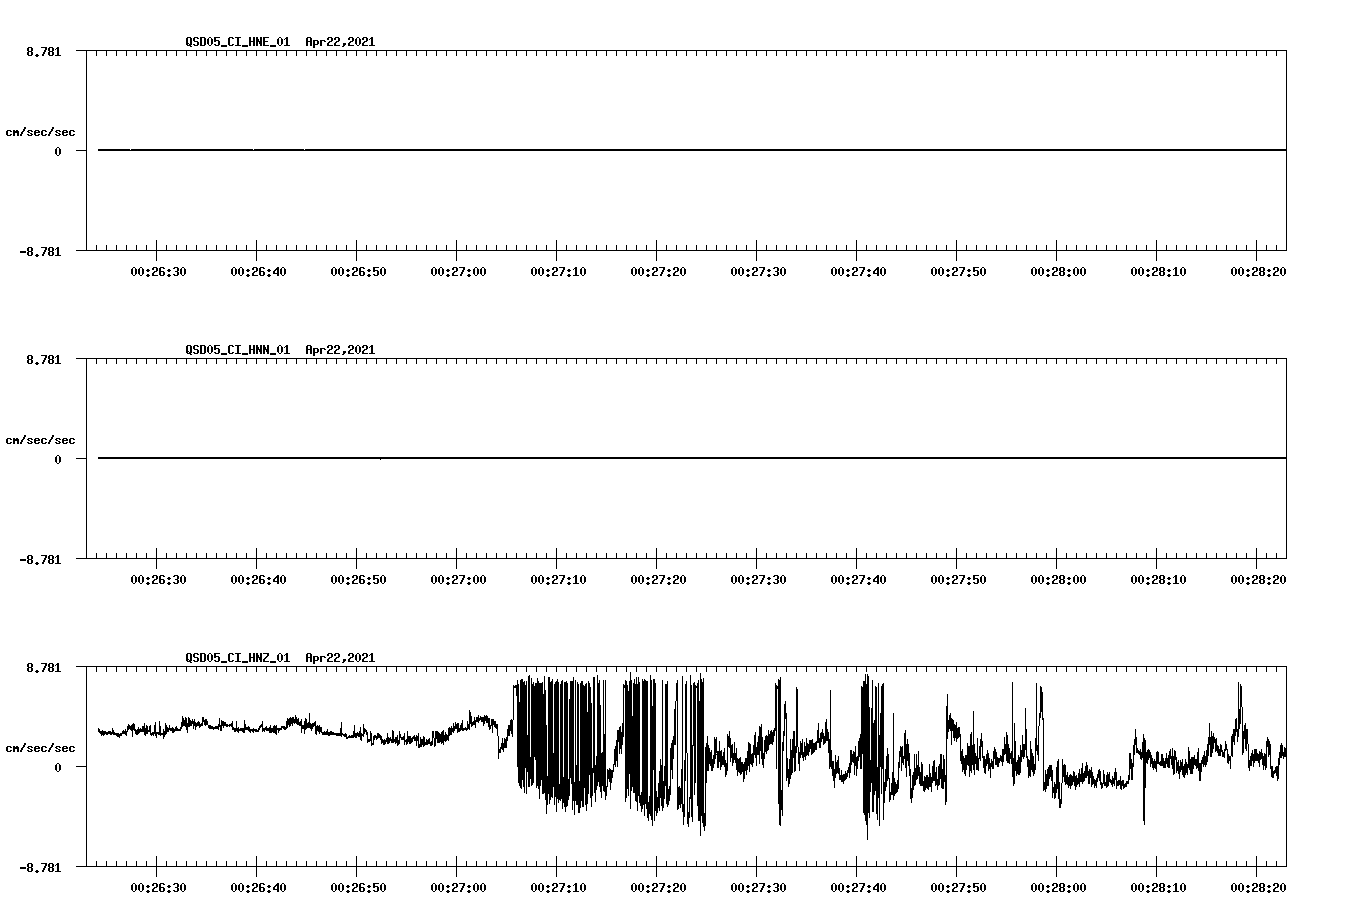Click the cm/sec/sec unit label on middle plot
The height and width of the screenshot is (924, 1358).
[40, 438]
